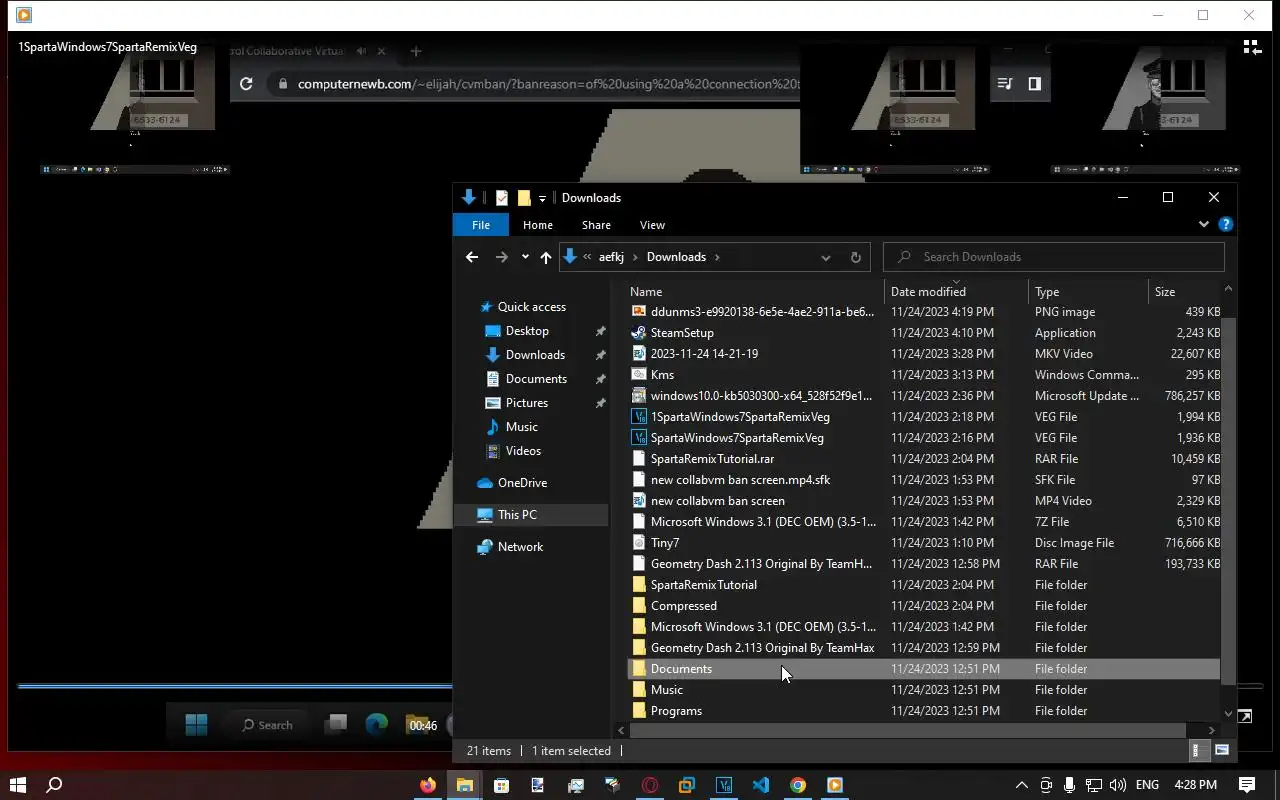Select OneDrive in navigation pane

tap(522, 483)
